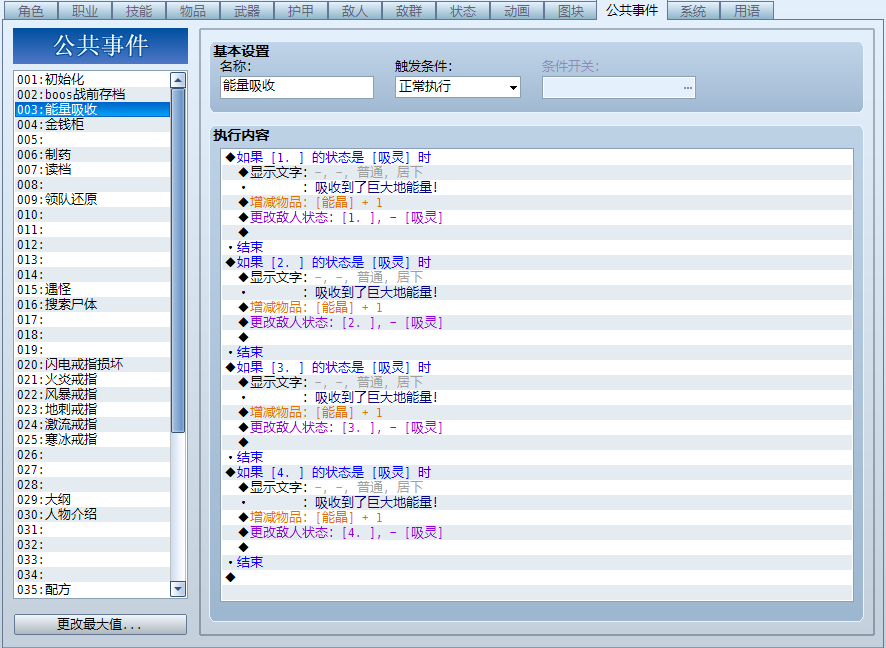The height and width of the screenshot is (648, 886).
Task: Open the 护甲 tab
Action: (x=301, y=11)
